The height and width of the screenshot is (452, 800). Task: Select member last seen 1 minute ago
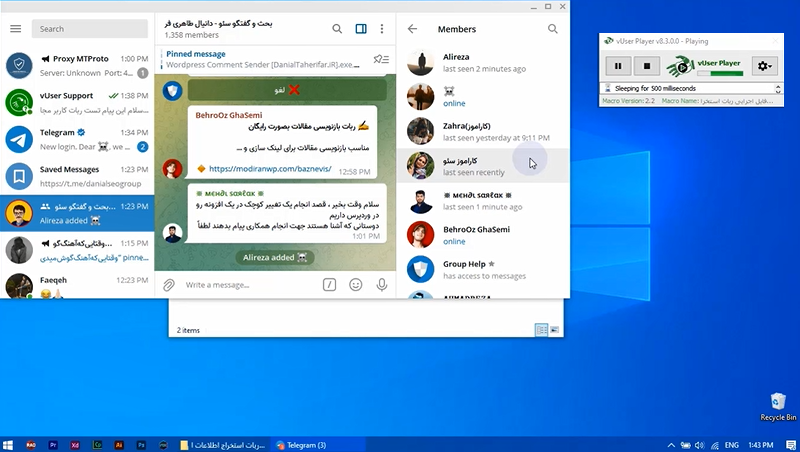tap(483, 200)
